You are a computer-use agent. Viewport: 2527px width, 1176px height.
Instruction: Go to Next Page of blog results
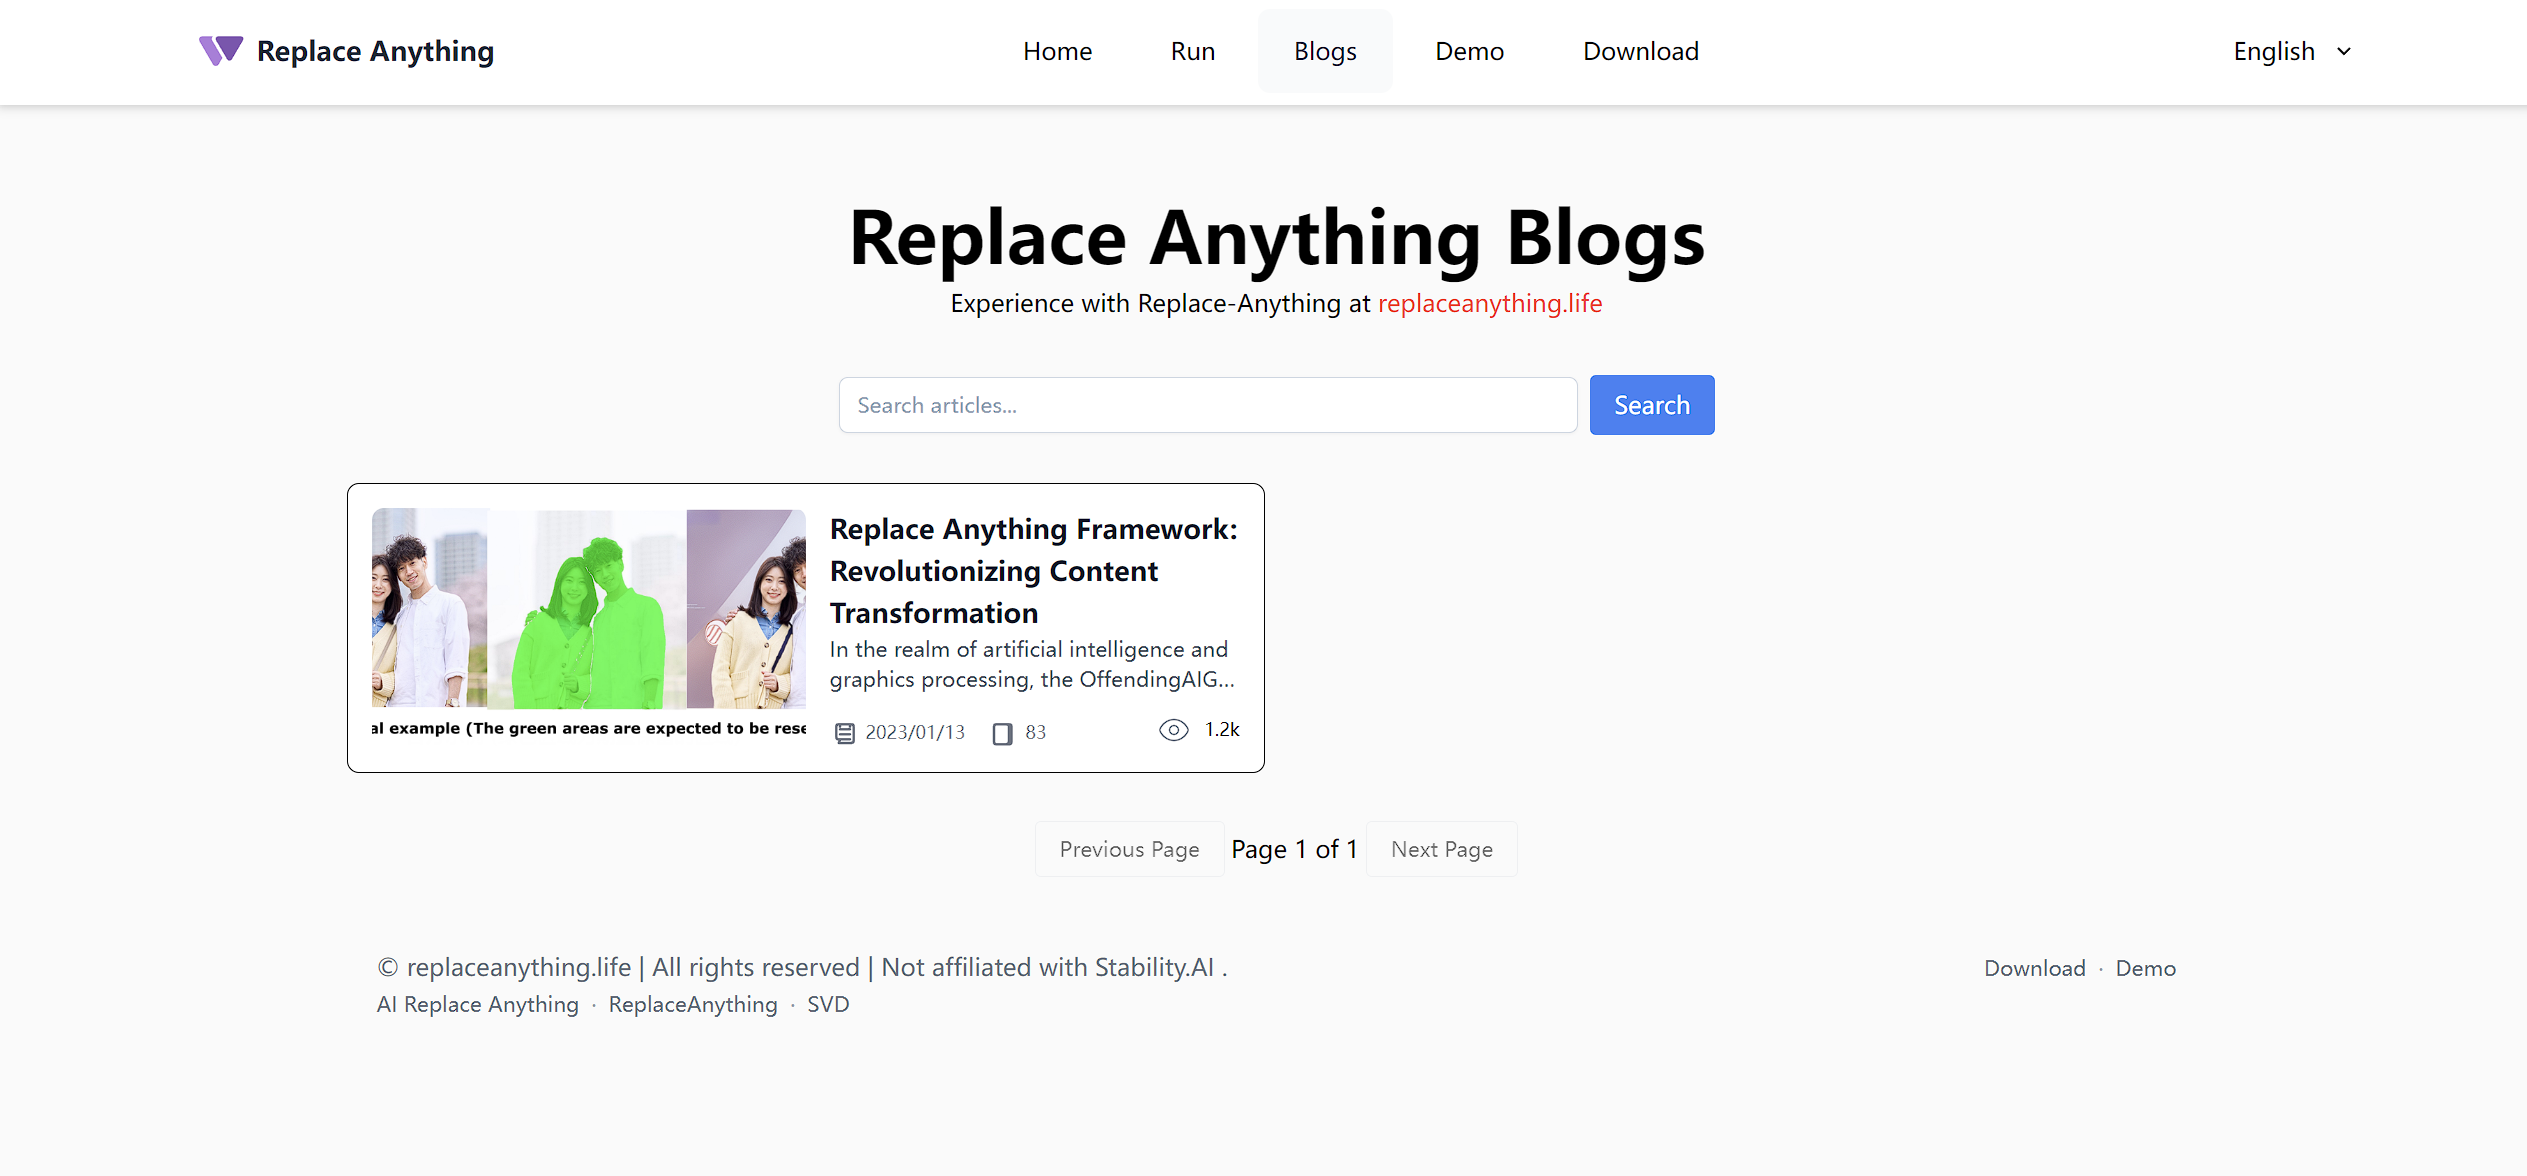(1441, 849)
